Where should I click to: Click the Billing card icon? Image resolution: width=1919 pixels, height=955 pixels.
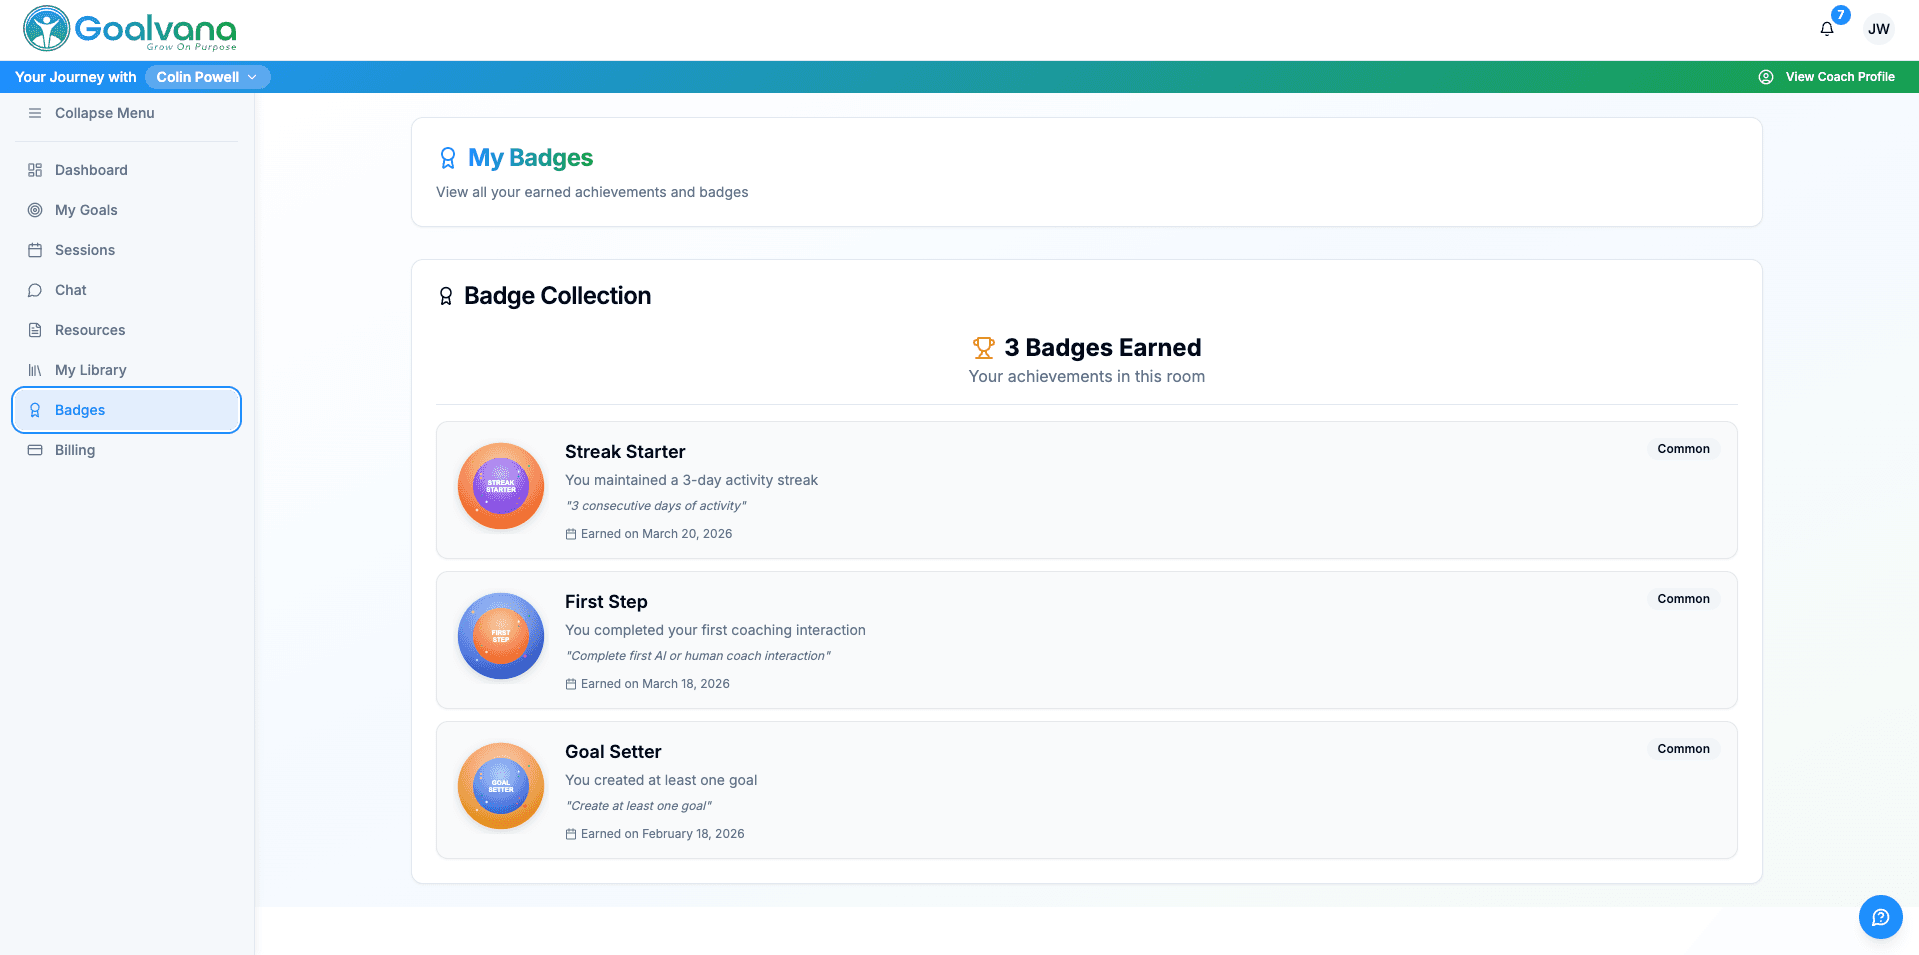(x=35, y=450)
